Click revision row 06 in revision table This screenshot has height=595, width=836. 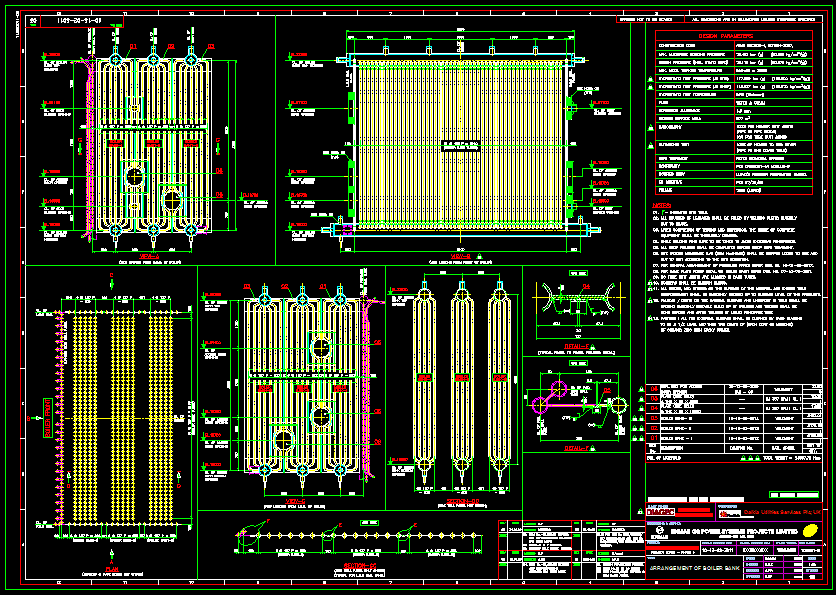pyautogui.click(x=656, y=387)
